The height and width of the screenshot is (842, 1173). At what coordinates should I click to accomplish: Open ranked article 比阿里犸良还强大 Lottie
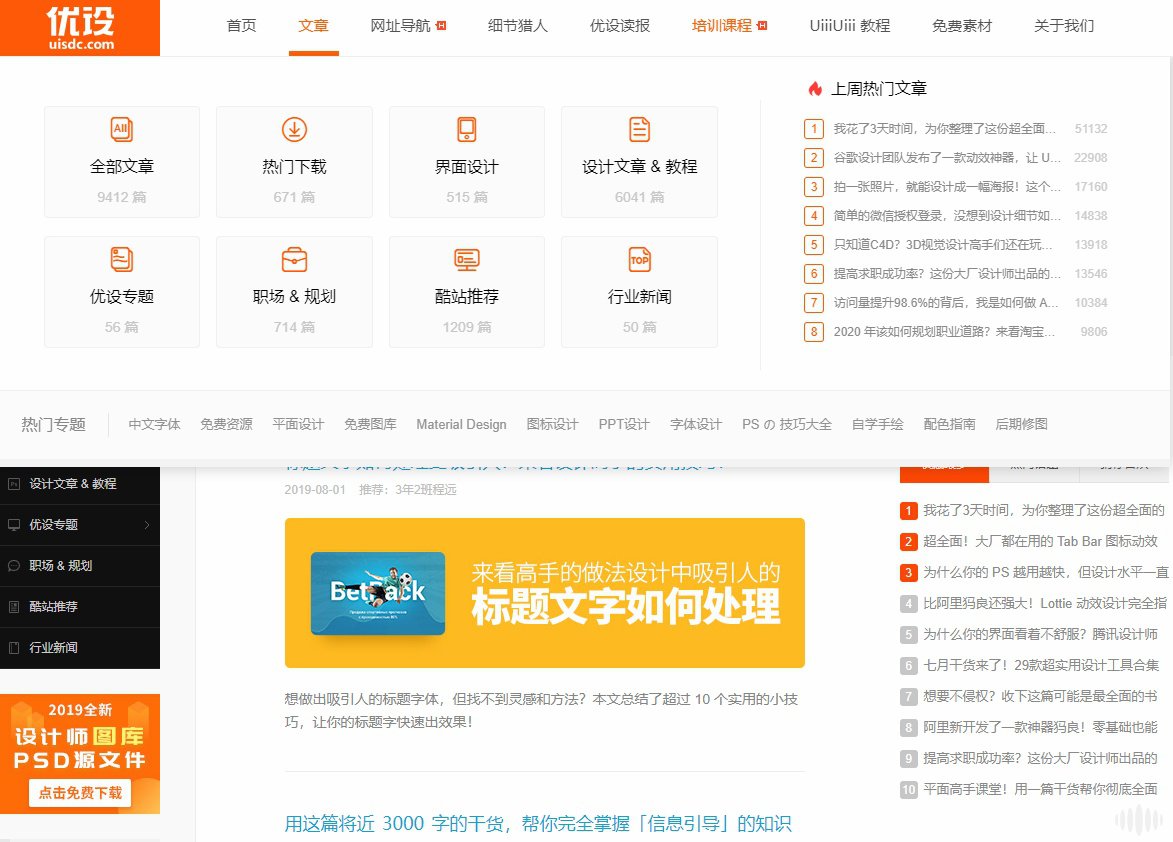pyautogui.click(x=1044, y=603)
